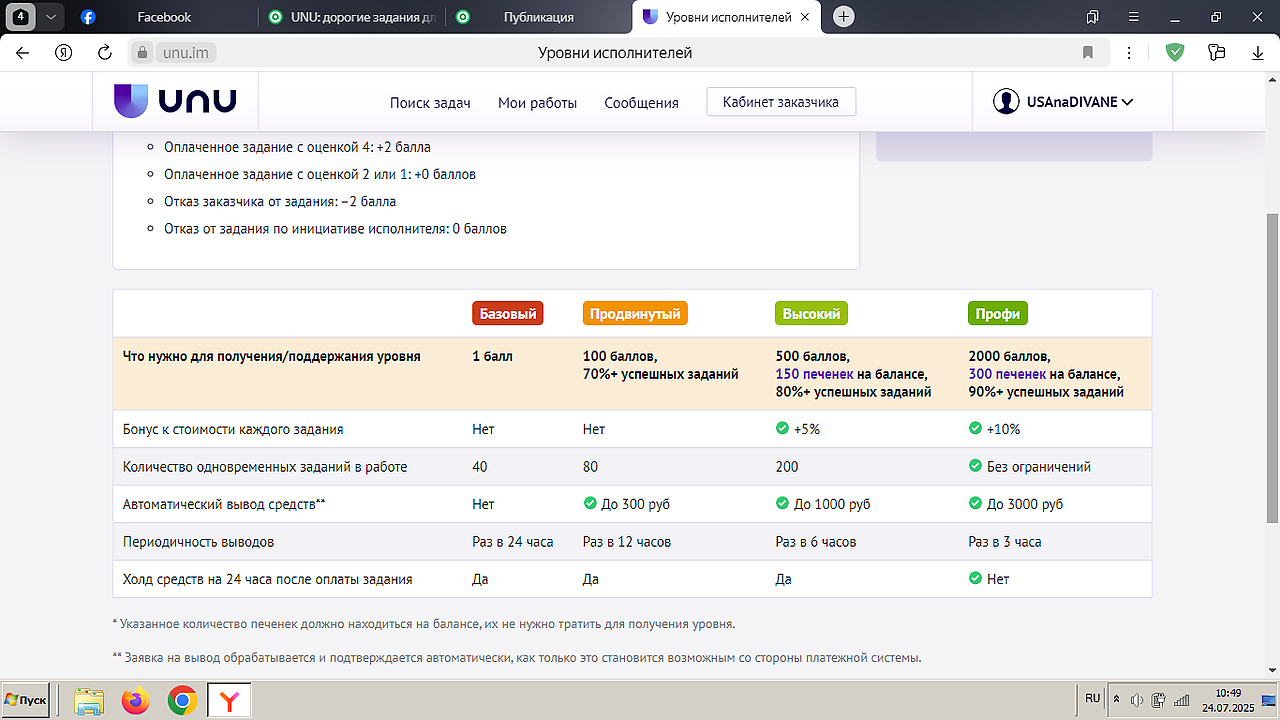The height and width of the screenshot is (720, 1280).
Task: Click the Продвинутый level badge
Action: point(635,313)
